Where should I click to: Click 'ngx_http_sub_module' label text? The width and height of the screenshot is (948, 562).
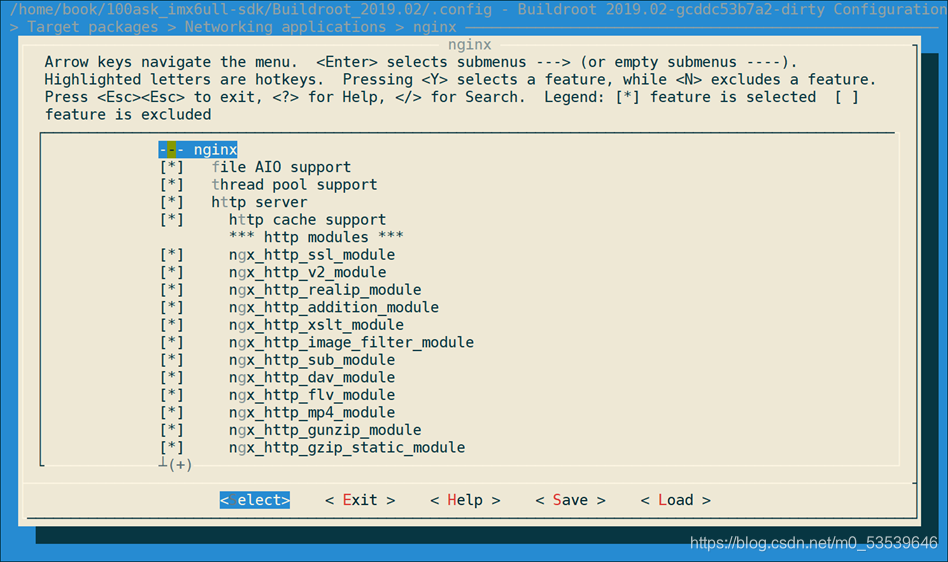point(312,360)
